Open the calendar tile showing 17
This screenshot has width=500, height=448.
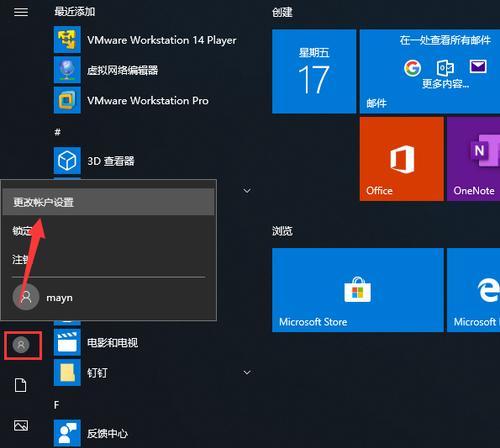pyautogui.click(x=314, y=71)
